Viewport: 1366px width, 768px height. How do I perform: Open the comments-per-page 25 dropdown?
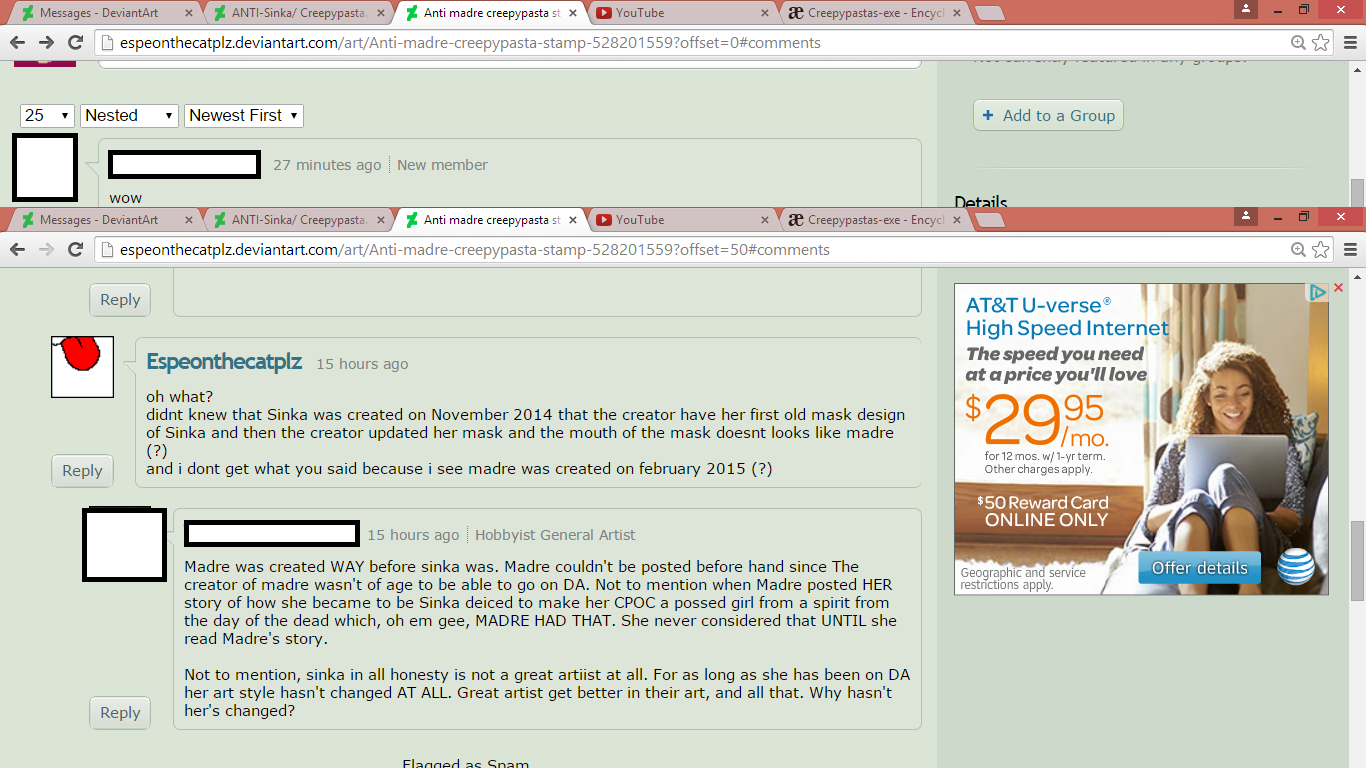pyautogui.click(x=47, y=115)
